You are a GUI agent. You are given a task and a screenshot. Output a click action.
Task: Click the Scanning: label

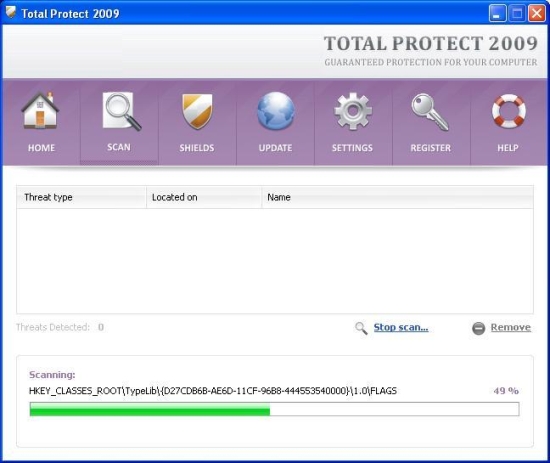tap(52, 375)
